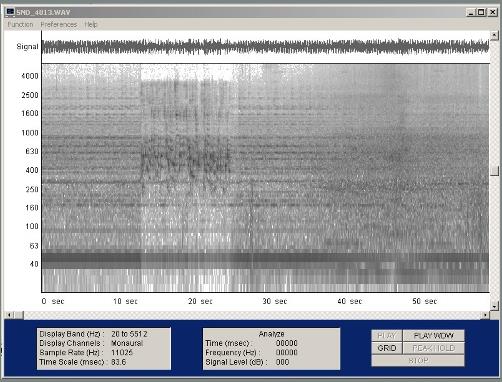Viewport: 502px width, 382px height.
Task: Click the signal waveform strip
Action: coord(265,47)
